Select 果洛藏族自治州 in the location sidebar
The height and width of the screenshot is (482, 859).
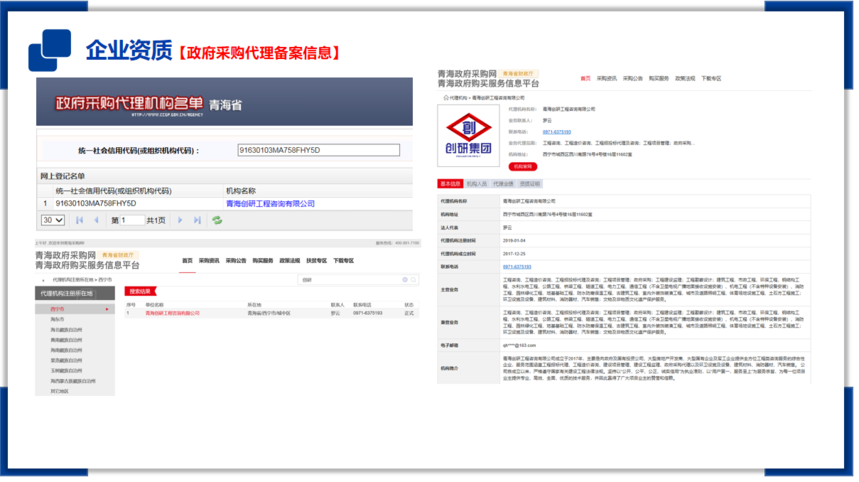66,360
